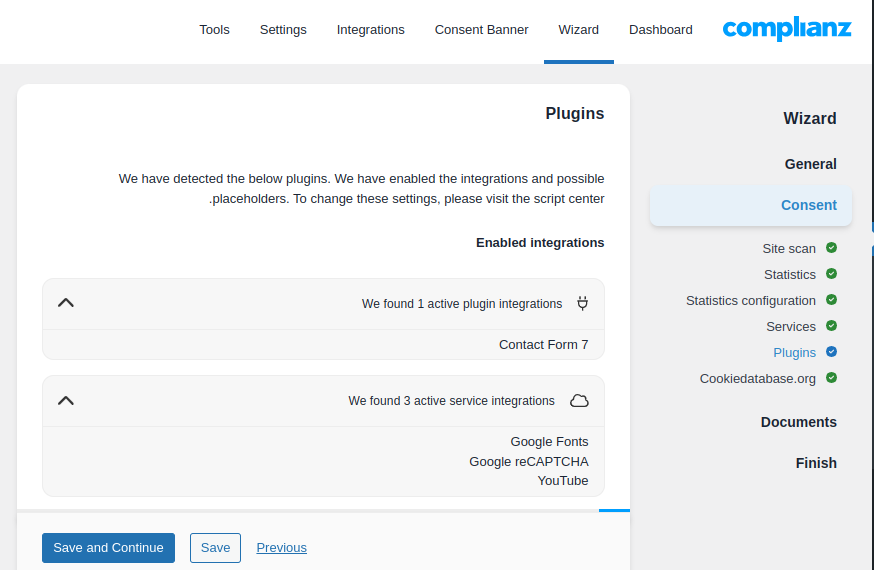The image size is (874, 570).
Task: Click green check icon beside Services
Action: [x=831, y=326]
